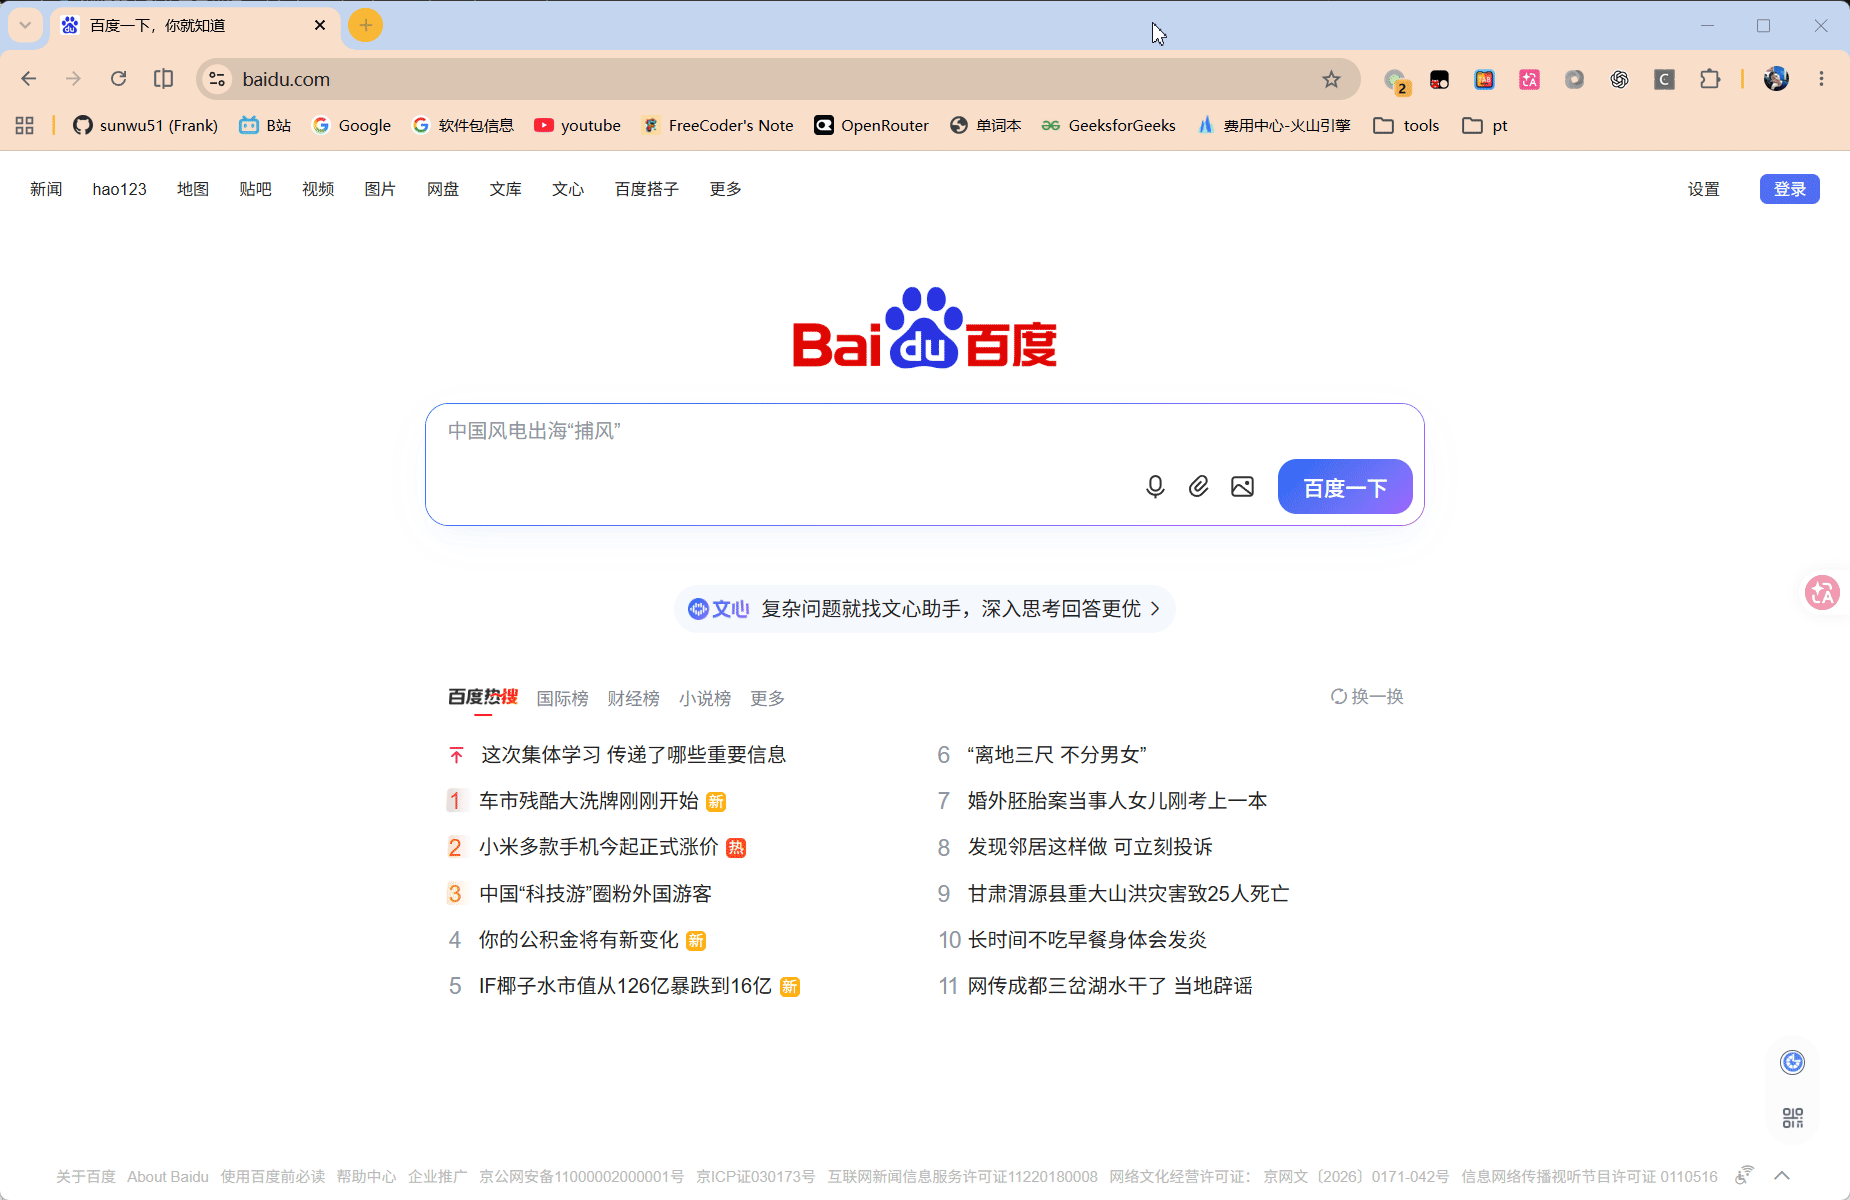This screenshot has width=1850, height=1200.
Task: Open the 费用中心-火山引擎 bookmark
Action: click(1274, 125)
